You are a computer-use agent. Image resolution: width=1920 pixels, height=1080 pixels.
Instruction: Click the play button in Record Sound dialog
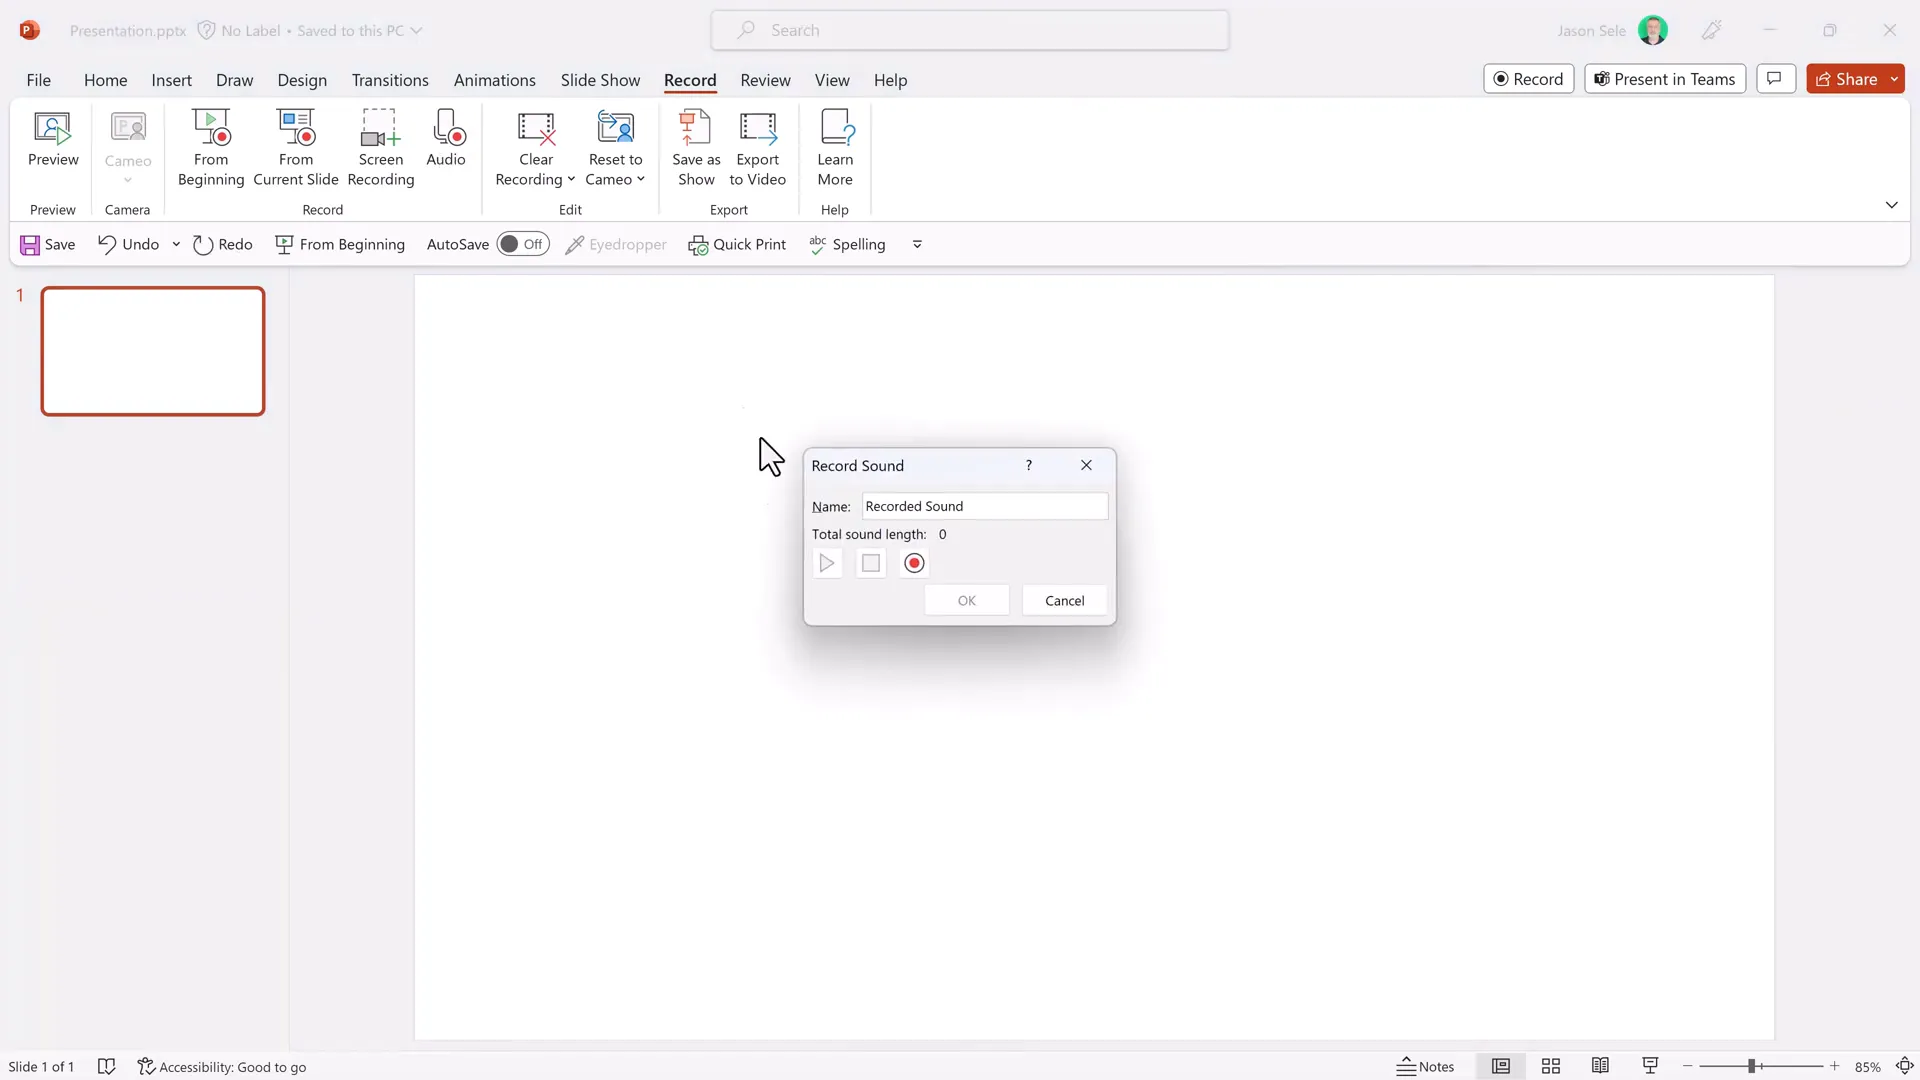coord(827,564)
